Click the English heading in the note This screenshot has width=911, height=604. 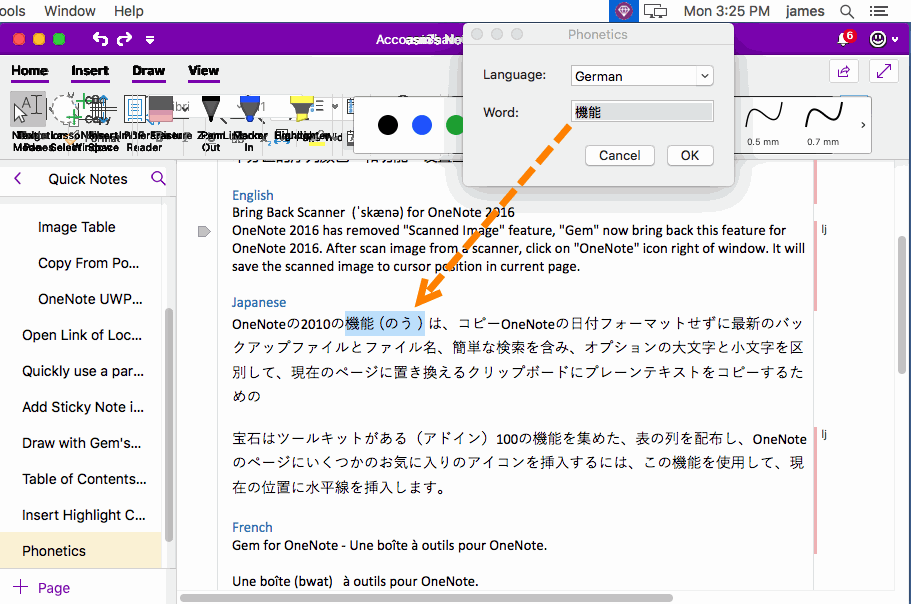click(x=253, y=195)
